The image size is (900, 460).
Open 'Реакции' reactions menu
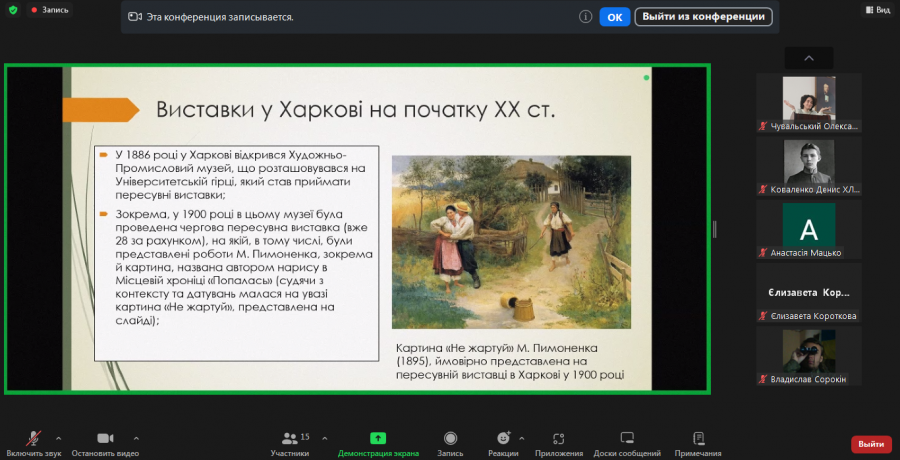click(x=503, y=443)
